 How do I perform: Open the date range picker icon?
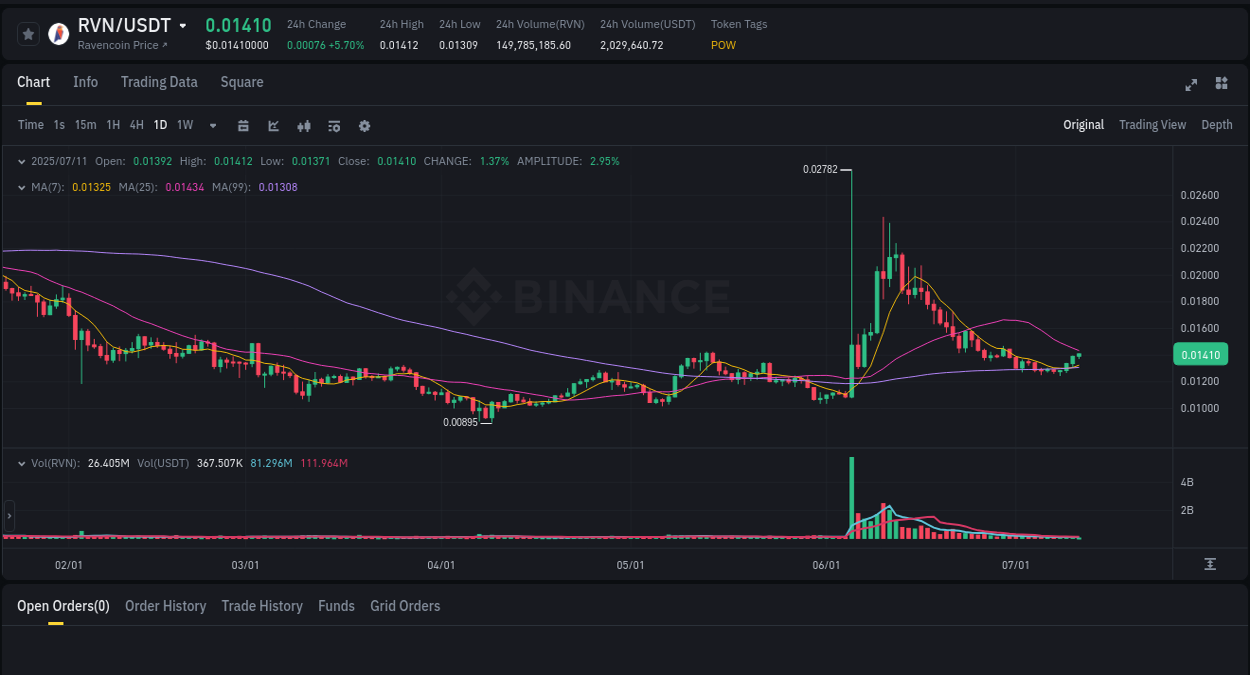tap(243, 125)
